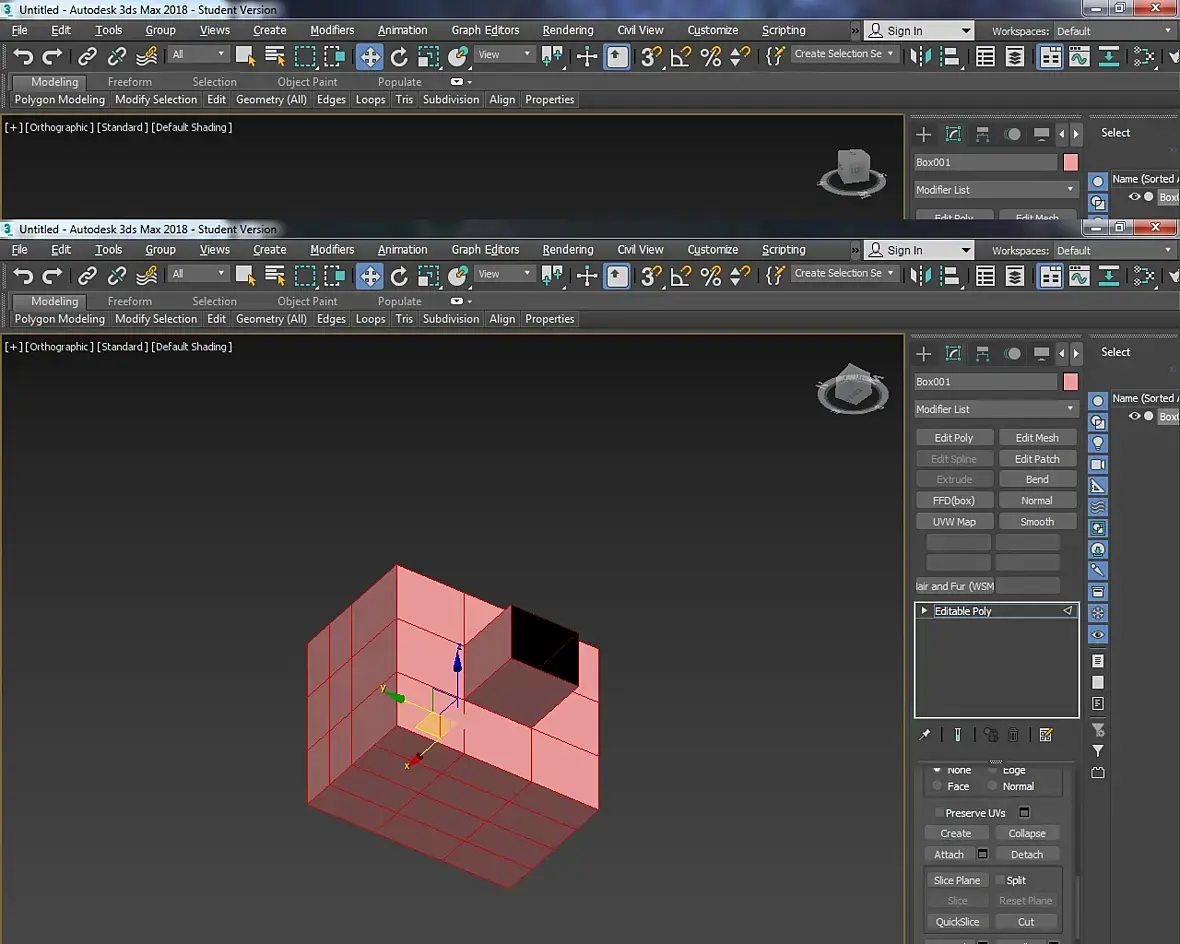Toggle Show End Result icon under the stack
Viewport: 1180px width, 944px height.
957,735
